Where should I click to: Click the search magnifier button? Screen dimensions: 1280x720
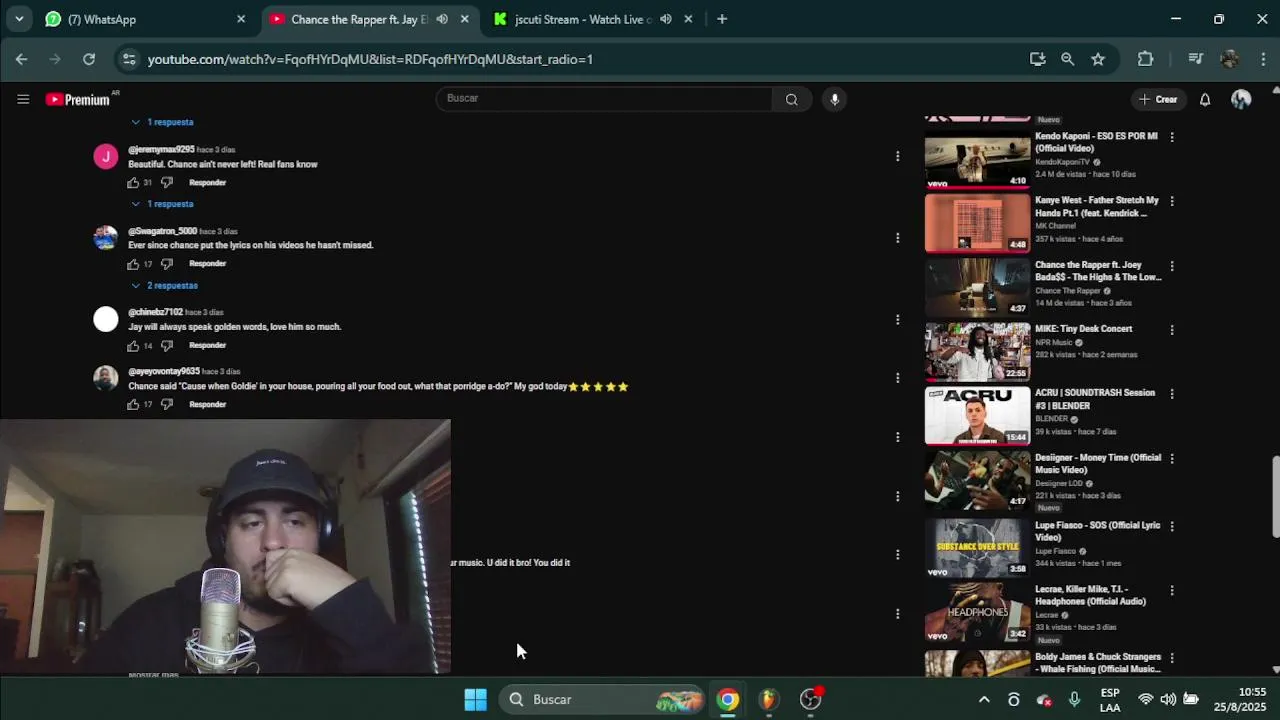click(x=791, y=99)
